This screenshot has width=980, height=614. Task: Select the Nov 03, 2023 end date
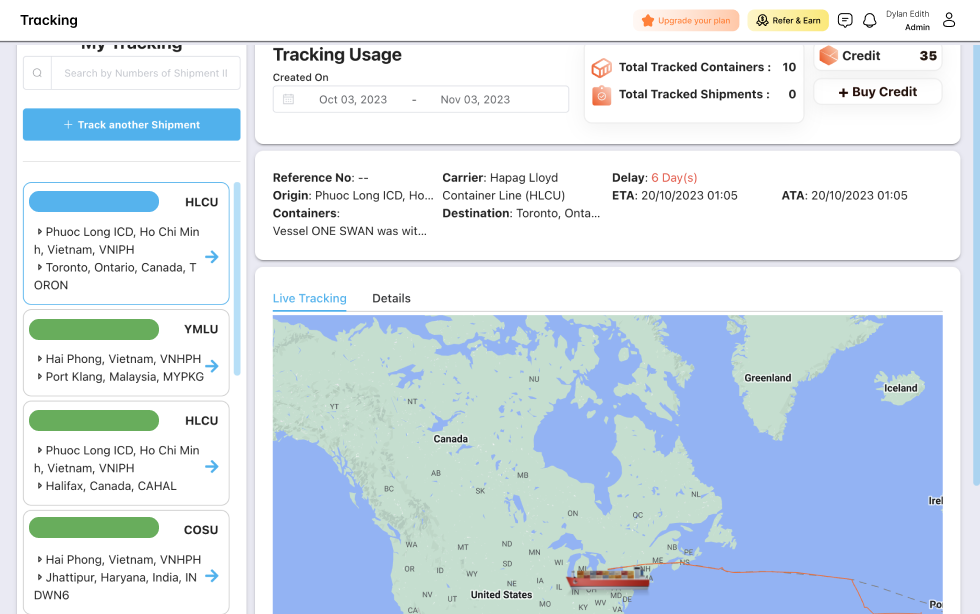[x=475, y=99]
